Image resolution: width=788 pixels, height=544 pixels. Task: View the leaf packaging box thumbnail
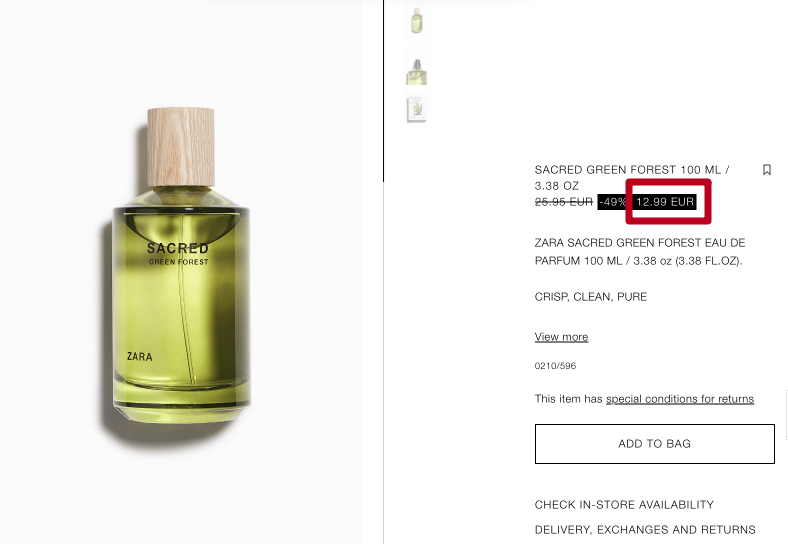[x=417, y=109]
